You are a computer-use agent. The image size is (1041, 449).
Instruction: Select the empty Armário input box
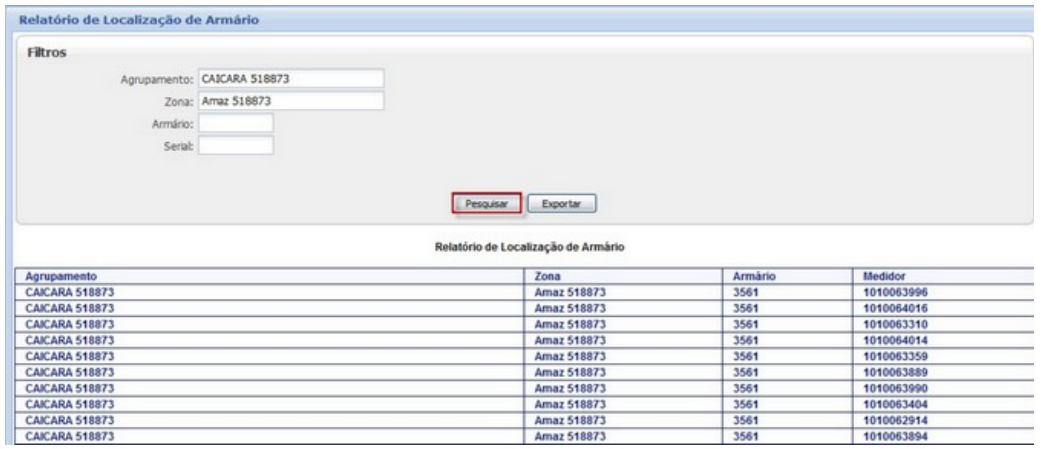coord(236,123)
